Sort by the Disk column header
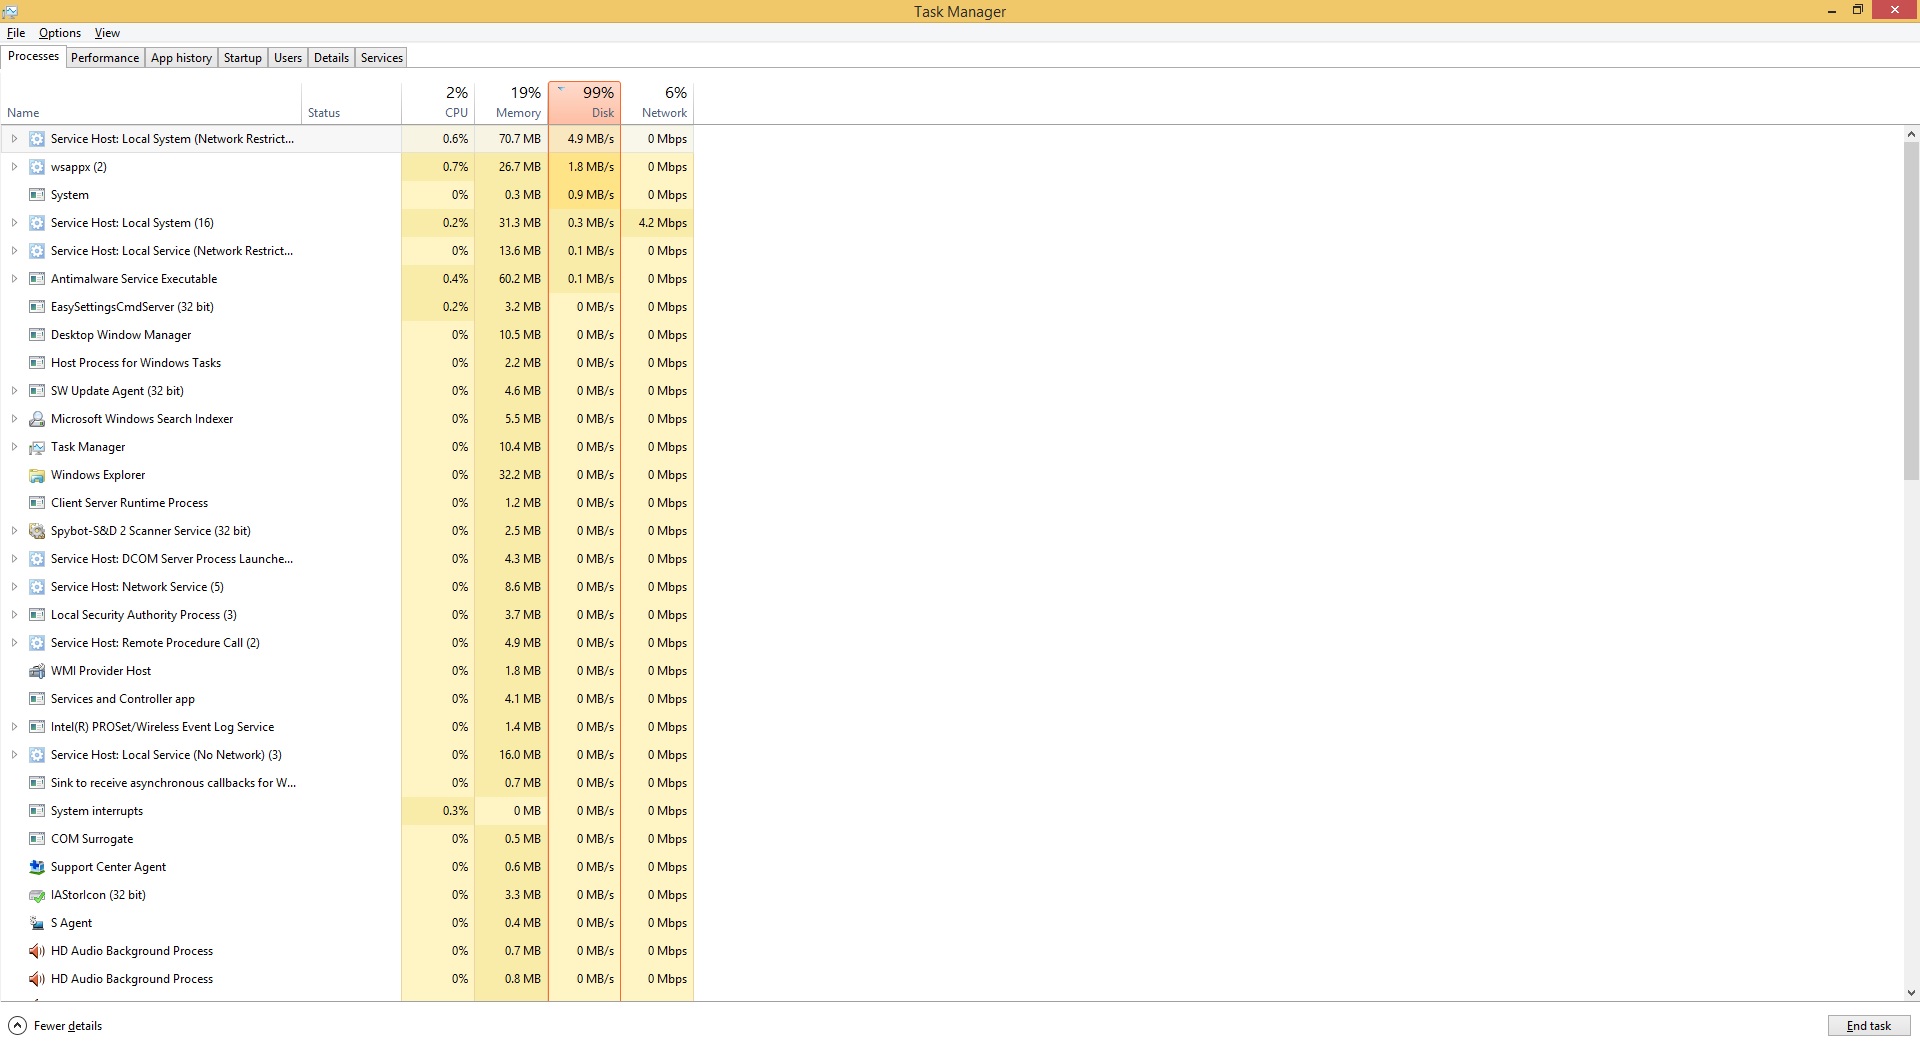 pyautogui.click(x=584, y=102)
